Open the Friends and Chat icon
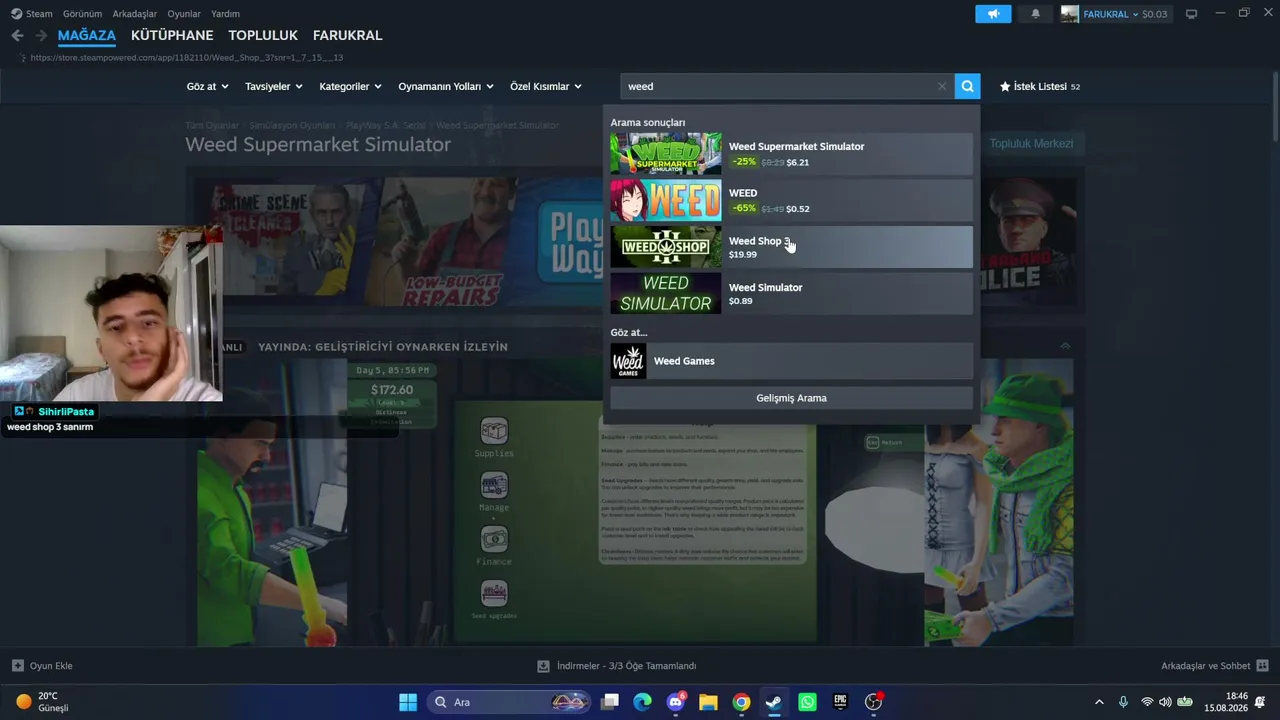1280x720 pixels. (1262, 666)
